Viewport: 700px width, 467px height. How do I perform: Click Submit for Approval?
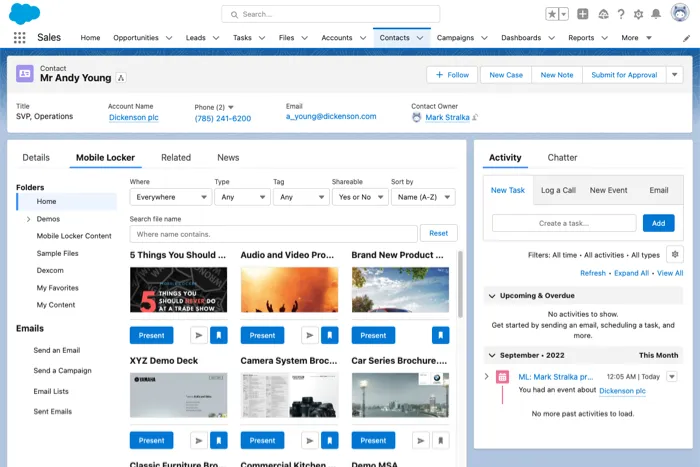coord(624,75)
